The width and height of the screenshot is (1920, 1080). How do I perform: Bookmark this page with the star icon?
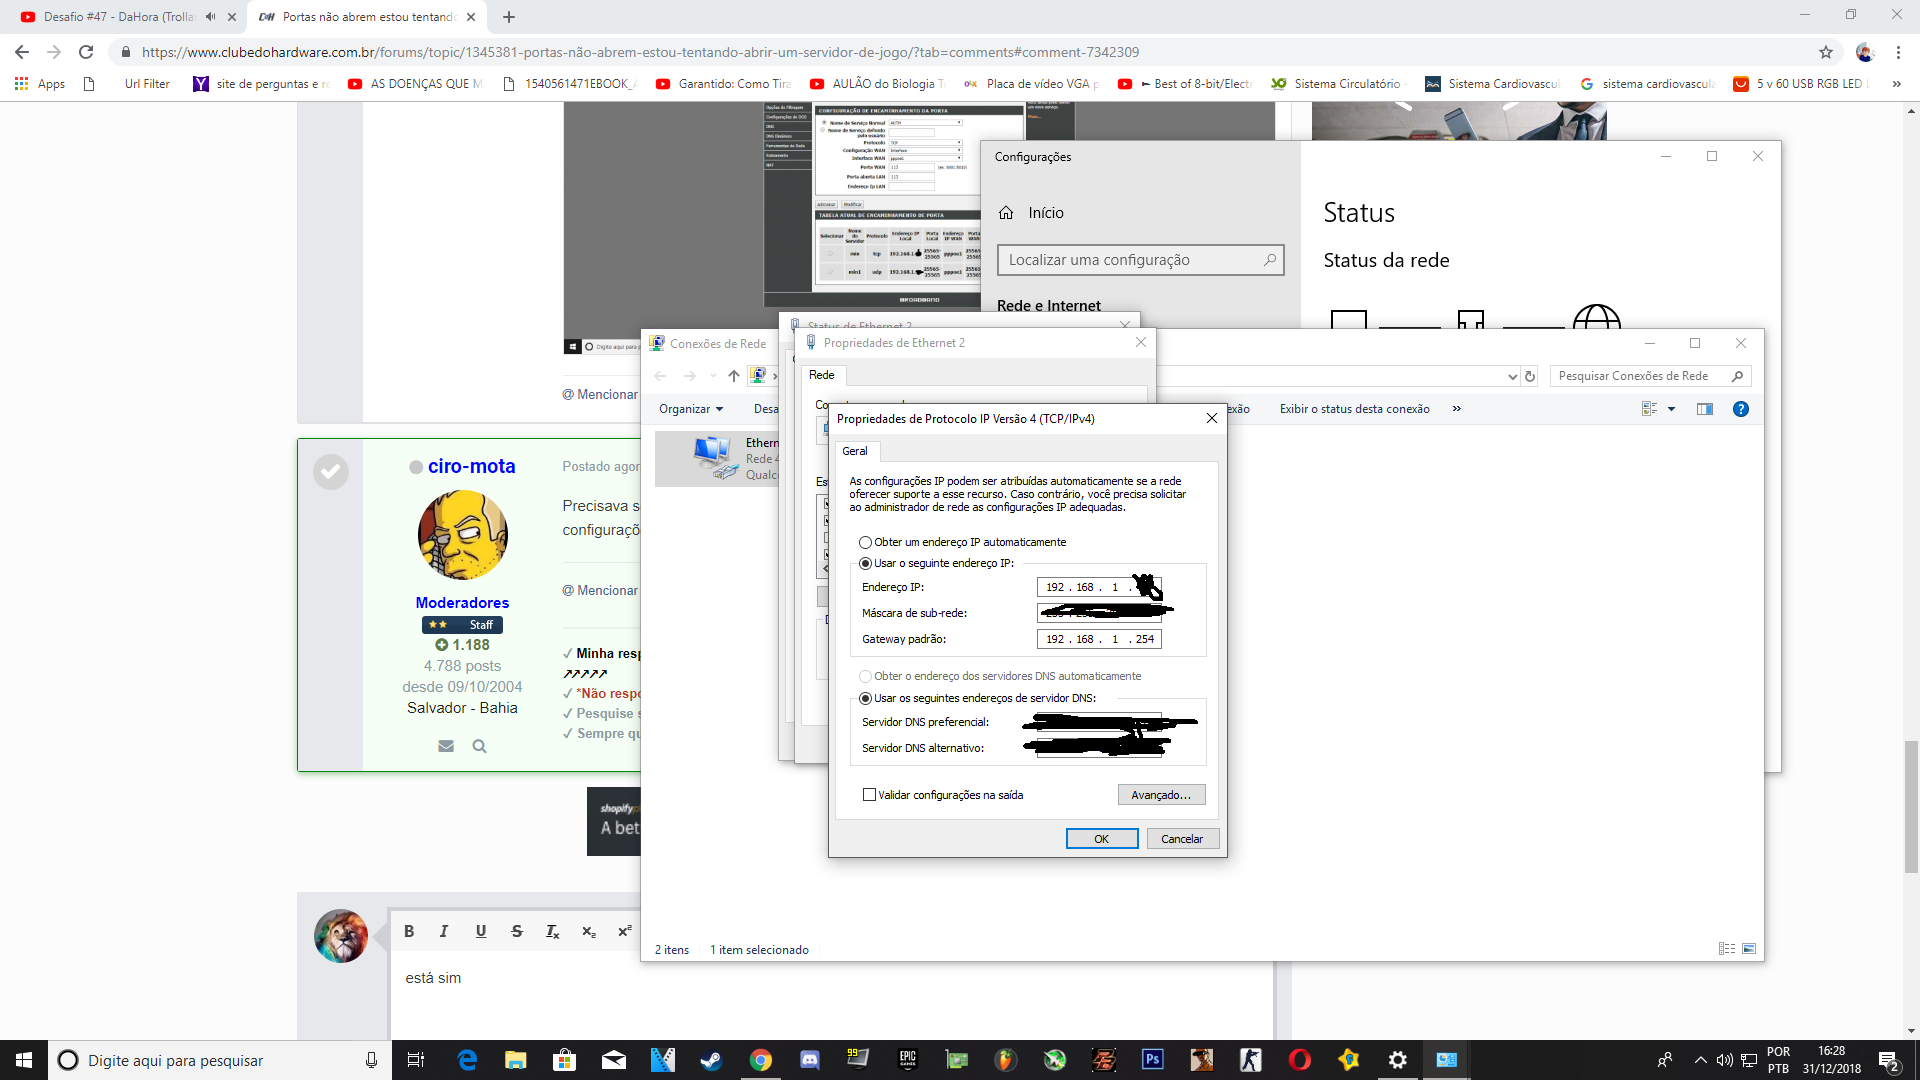(x=1826, y=52)
